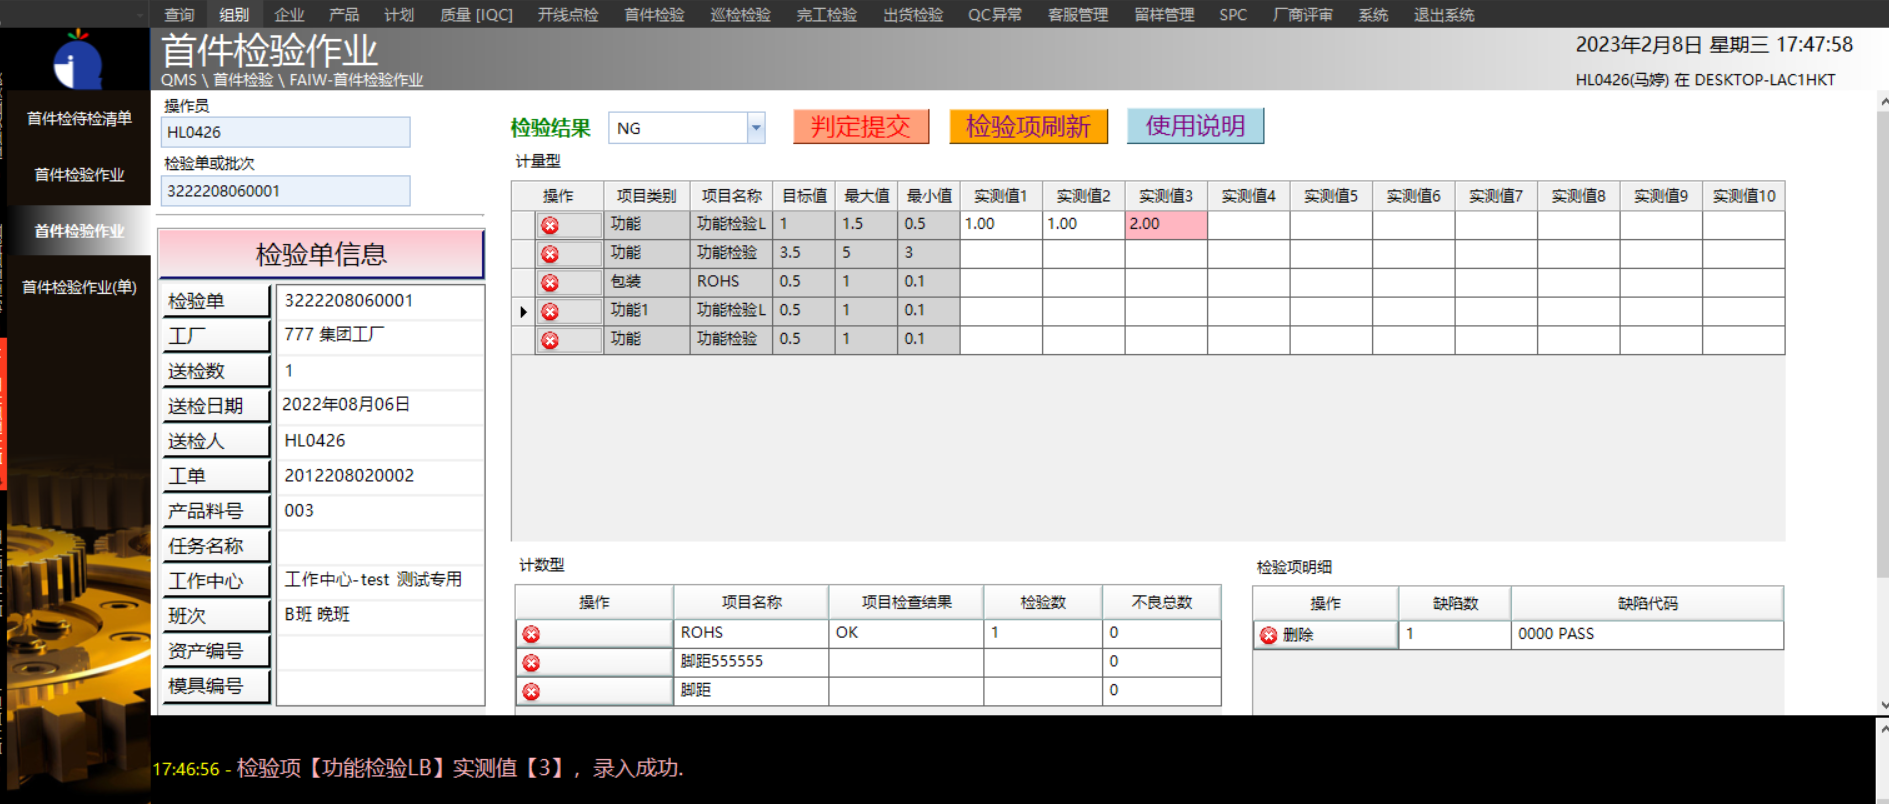Click the application logo at top left
Image resolution: width=1889 pixels, height=804 pixels.
click(x=78, y=61)
